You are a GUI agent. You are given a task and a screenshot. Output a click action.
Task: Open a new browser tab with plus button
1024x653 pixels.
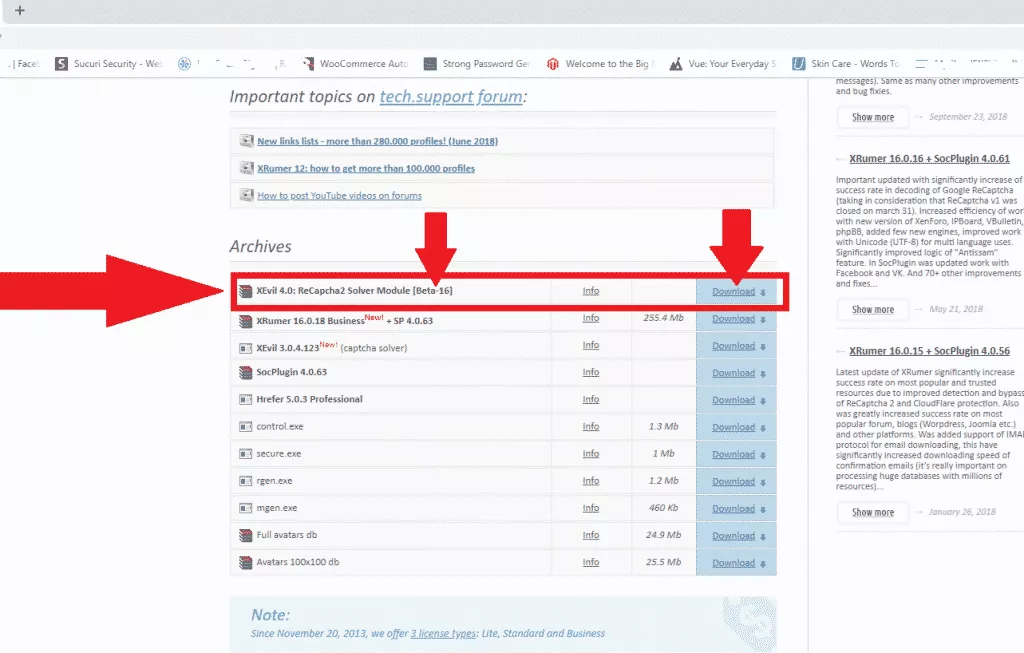[19, 11]
